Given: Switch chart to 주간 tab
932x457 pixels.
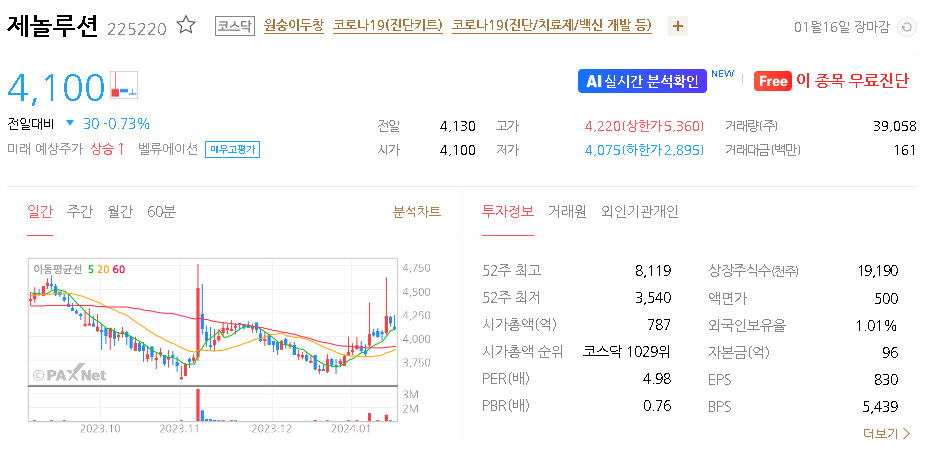Looking at the screenshot, I should (x=80, y=211).
